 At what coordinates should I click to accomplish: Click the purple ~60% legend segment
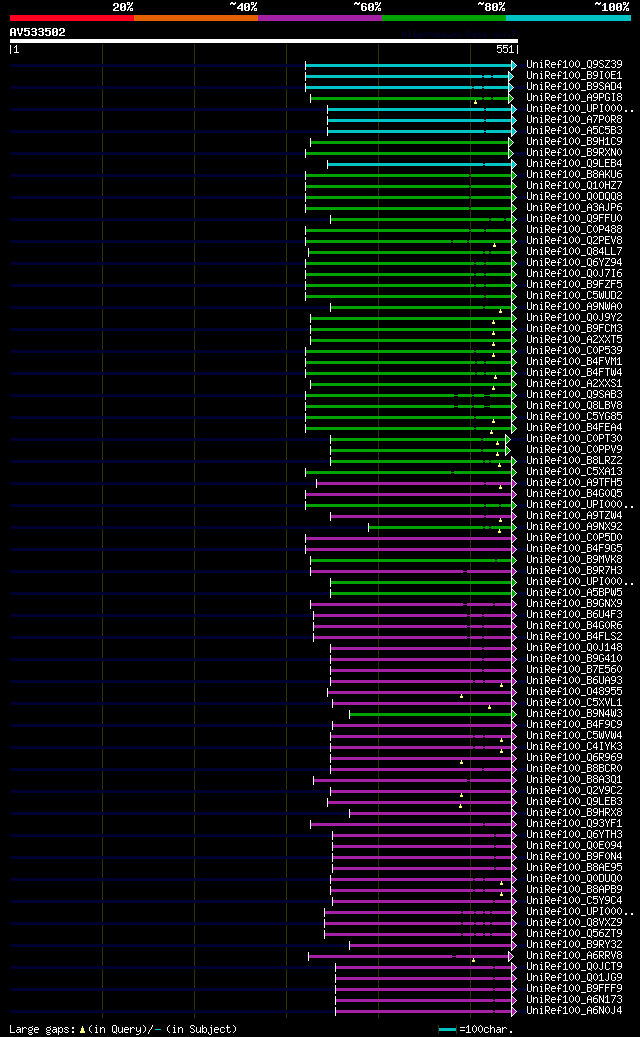tap(320, 18)
